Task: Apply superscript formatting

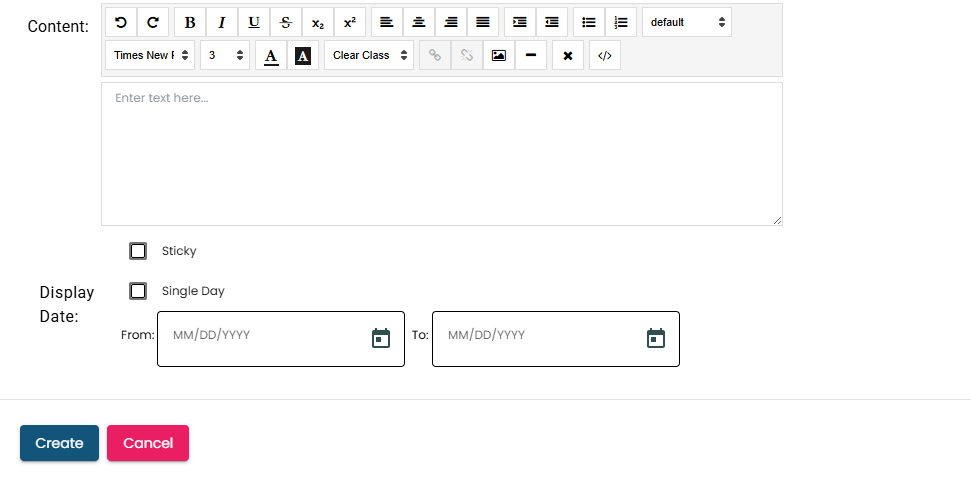Action: click(x=349, y=22)
